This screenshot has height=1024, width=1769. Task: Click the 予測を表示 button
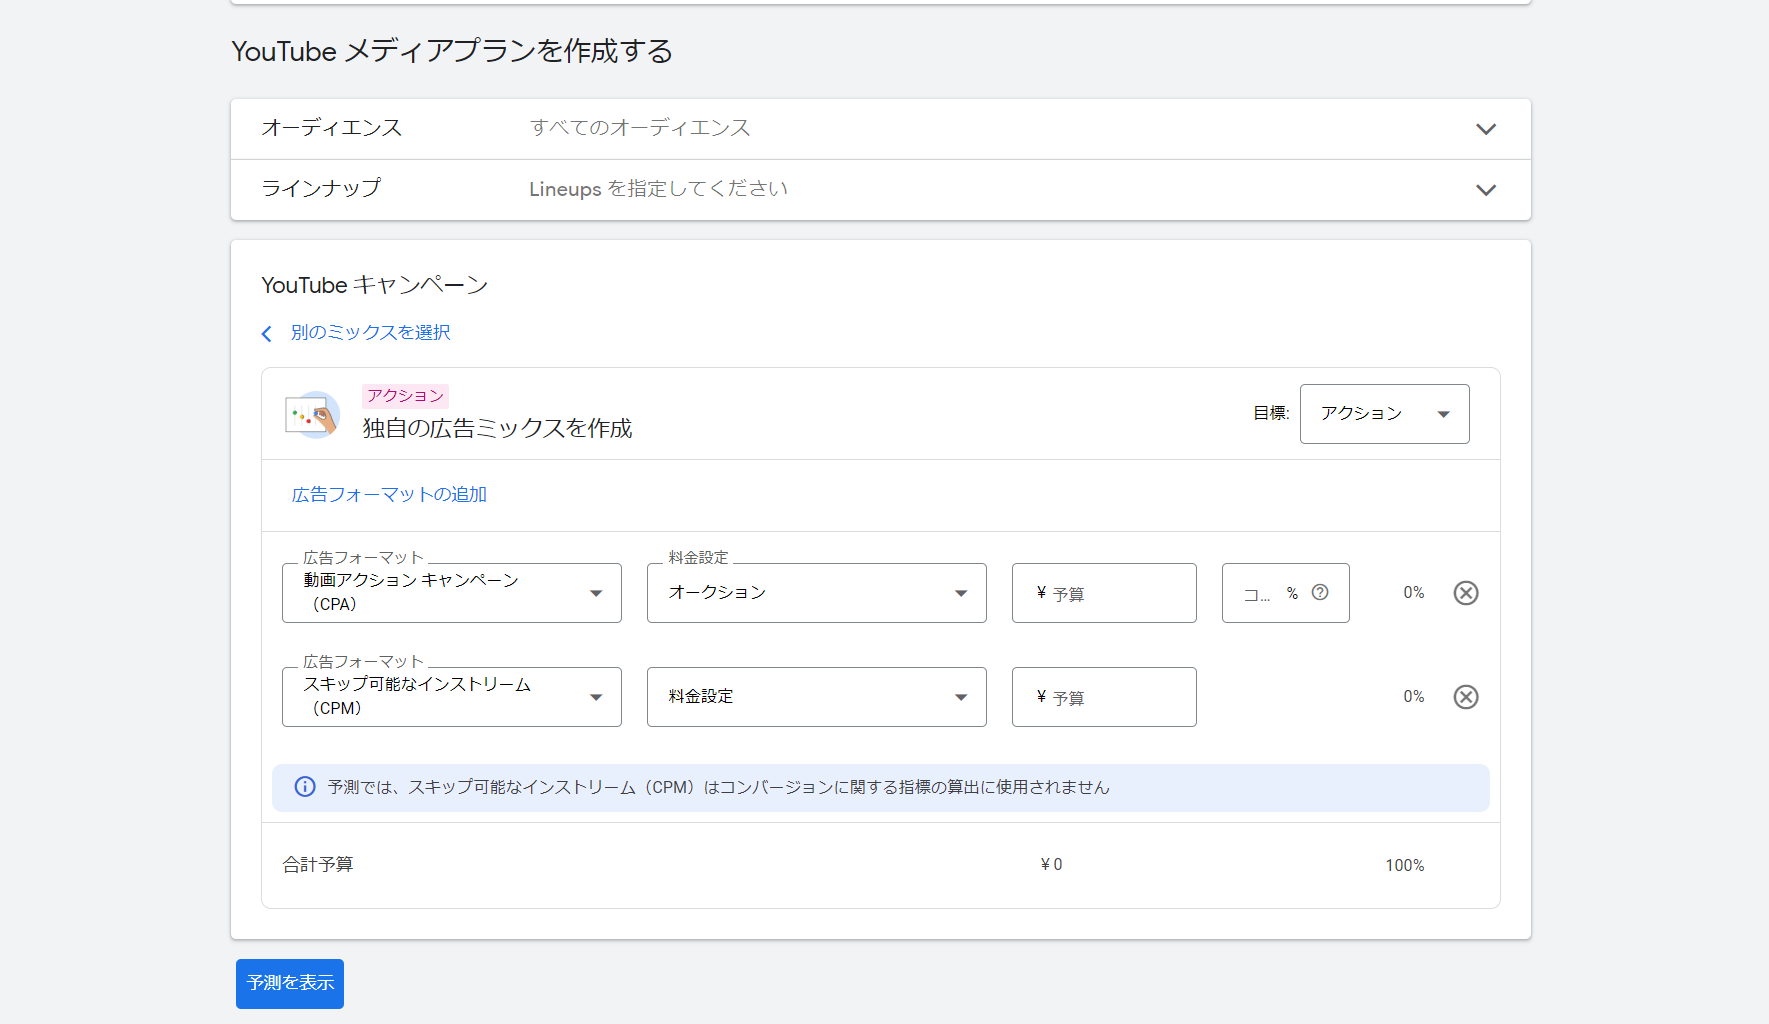tap(290, 984)
